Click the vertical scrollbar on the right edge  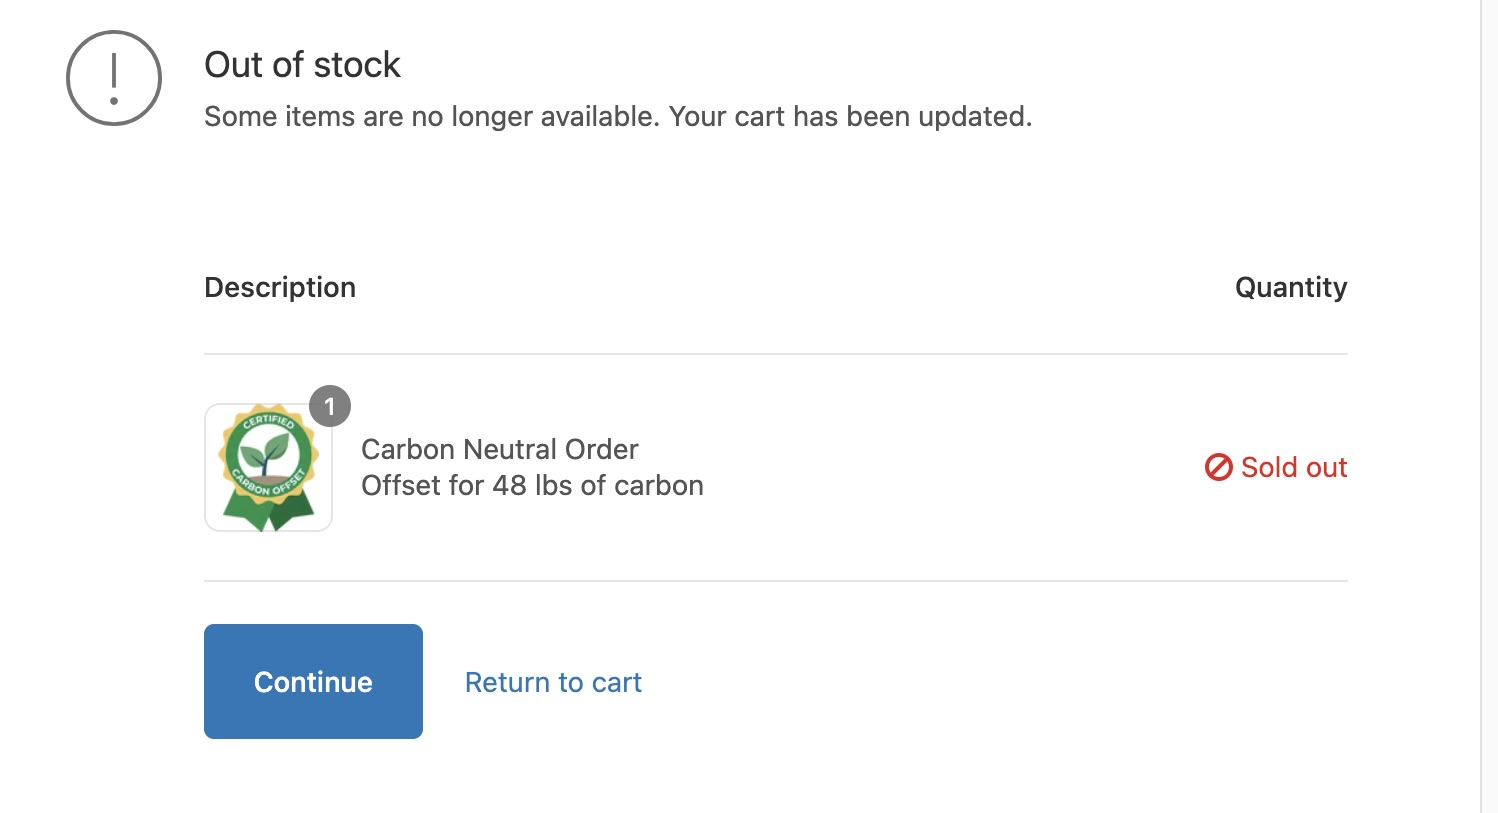click(1488, 400)
